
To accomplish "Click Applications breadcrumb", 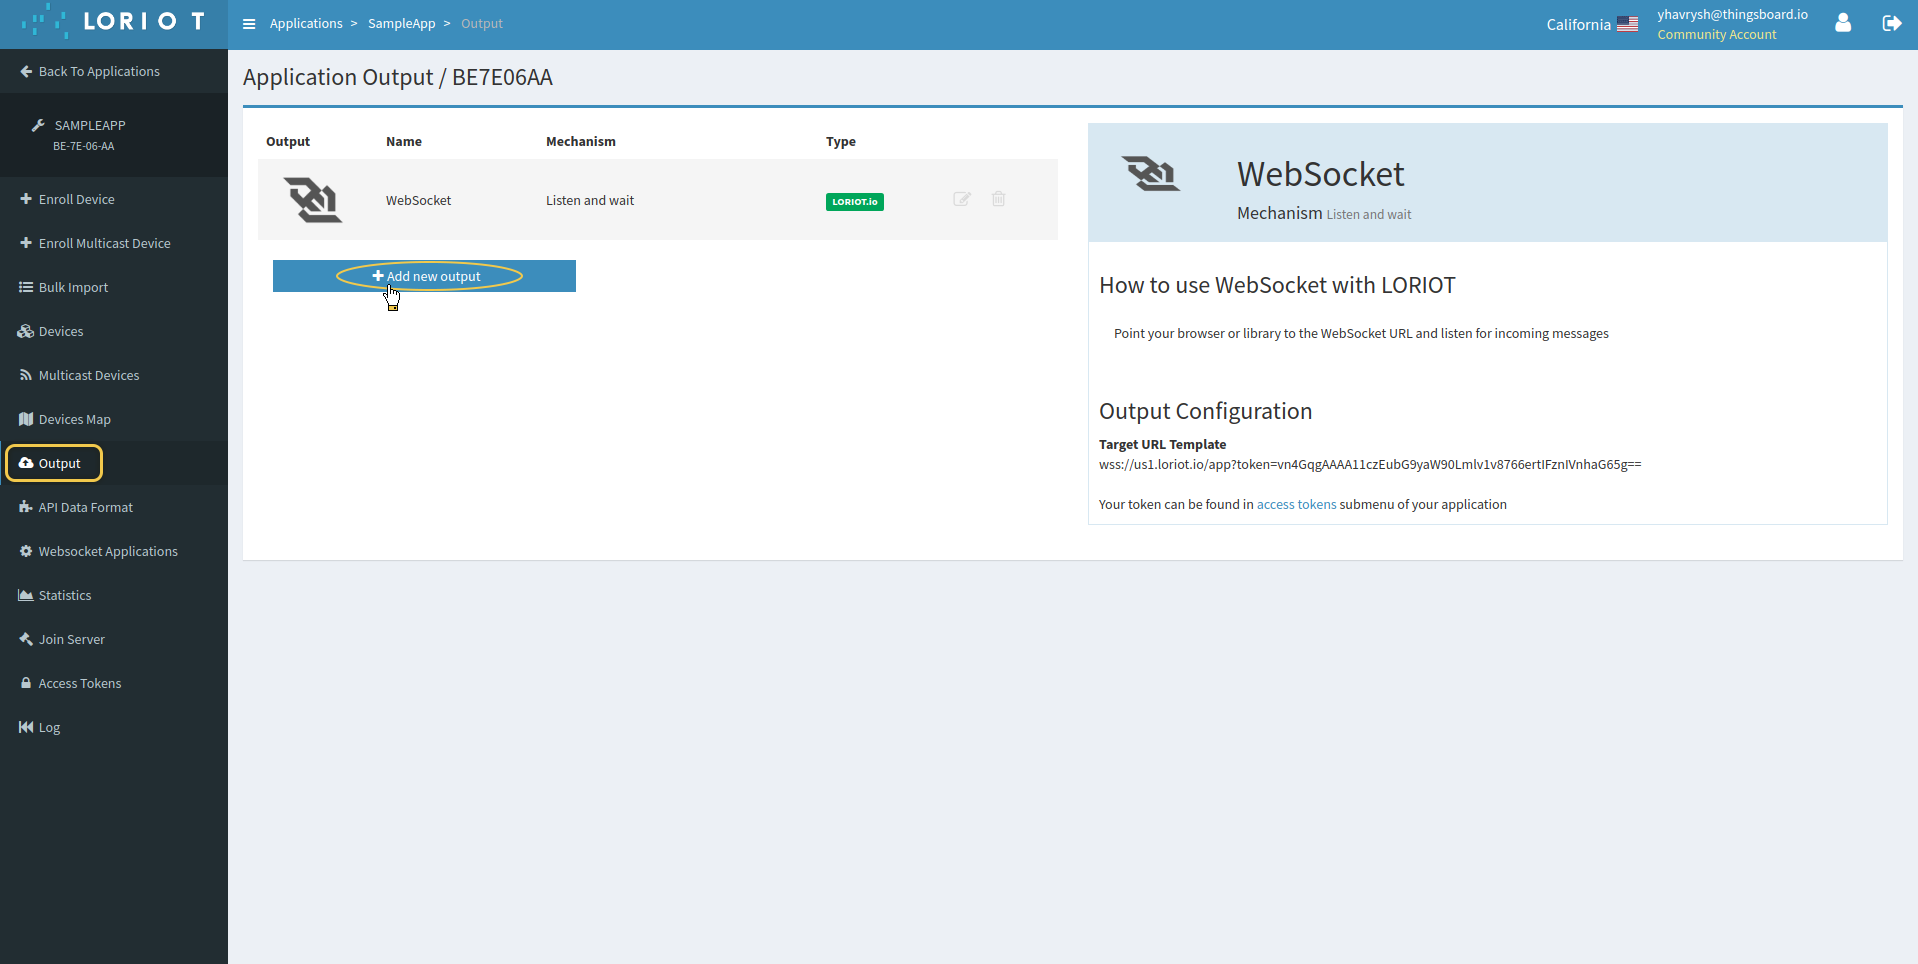I will pos(306,23).
